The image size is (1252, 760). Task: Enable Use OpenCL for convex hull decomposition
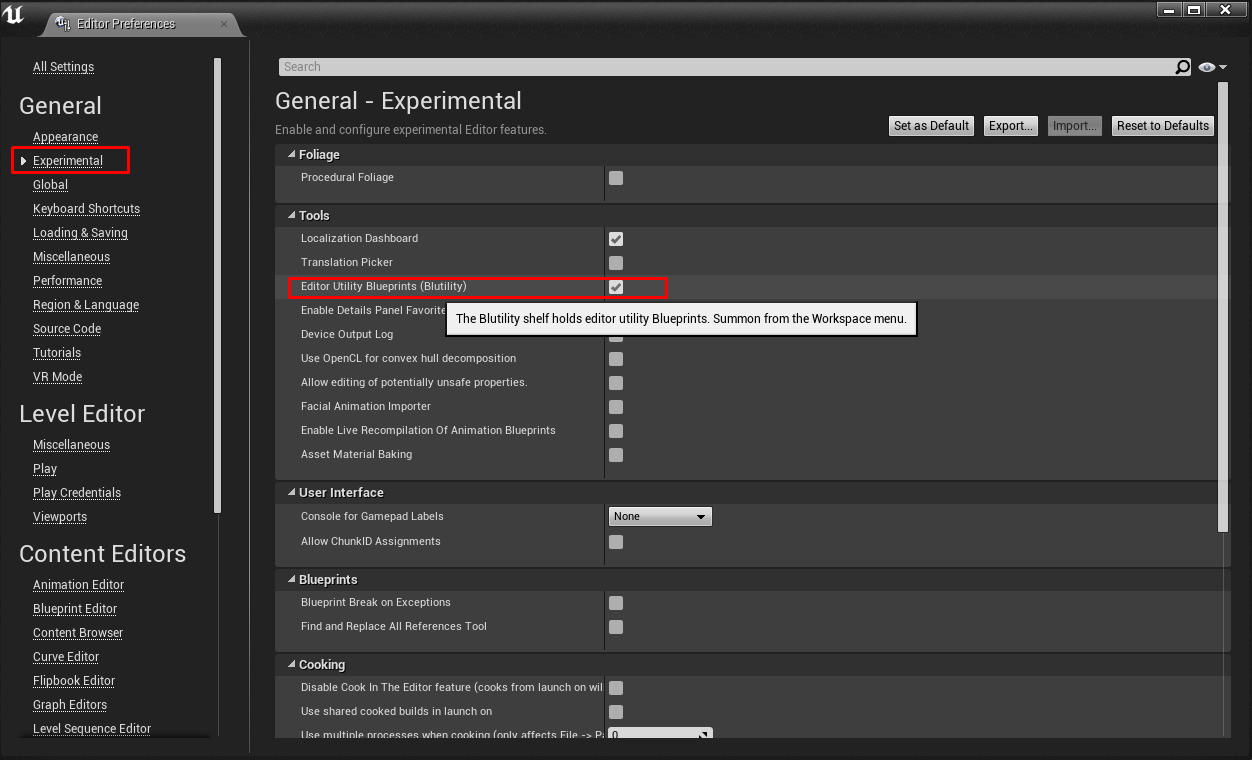pyautogui.click(x=616, y=359)
